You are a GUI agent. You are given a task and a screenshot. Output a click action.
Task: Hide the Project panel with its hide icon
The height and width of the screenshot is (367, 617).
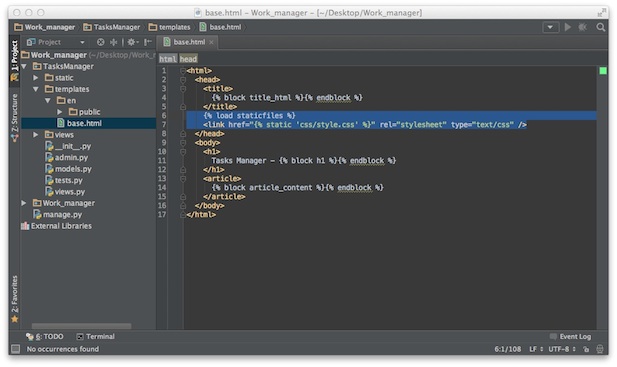tap(148, 42)
